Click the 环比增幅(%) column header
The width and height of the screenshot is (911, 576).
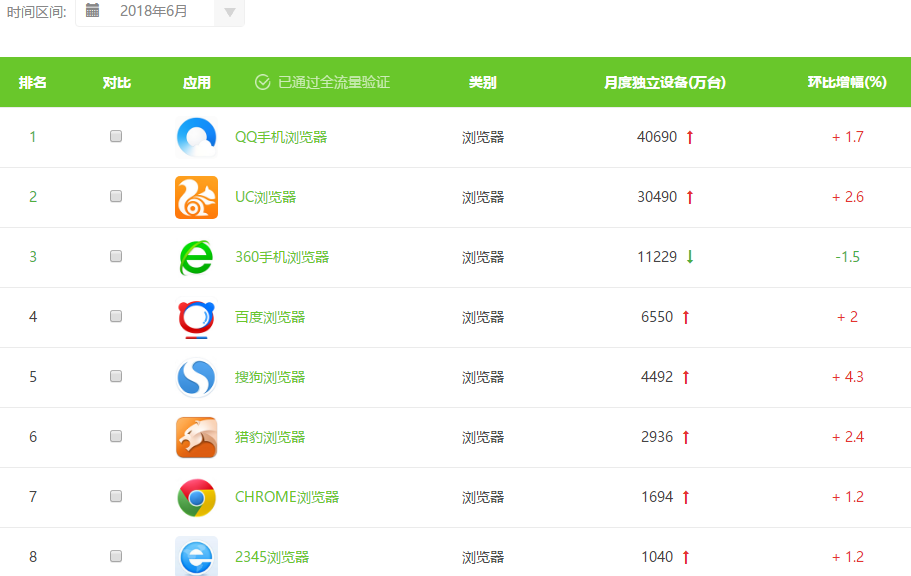(847, 83)
